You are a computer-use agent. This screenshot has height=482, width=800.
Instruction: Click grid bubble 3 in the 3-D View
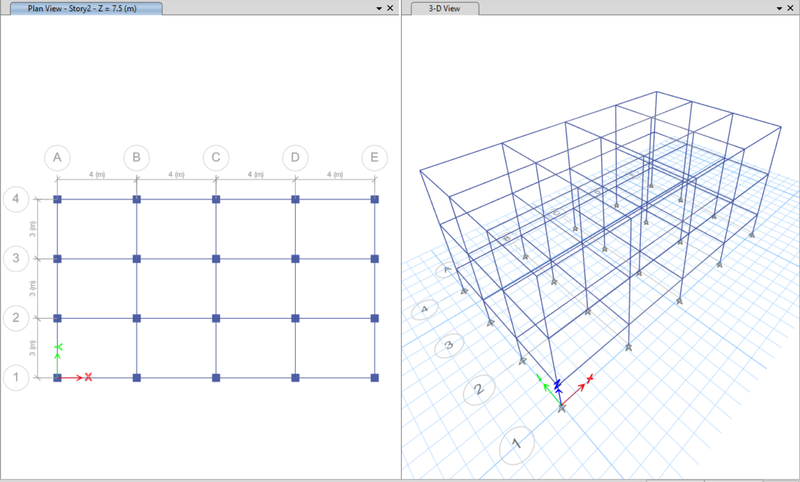449,345
